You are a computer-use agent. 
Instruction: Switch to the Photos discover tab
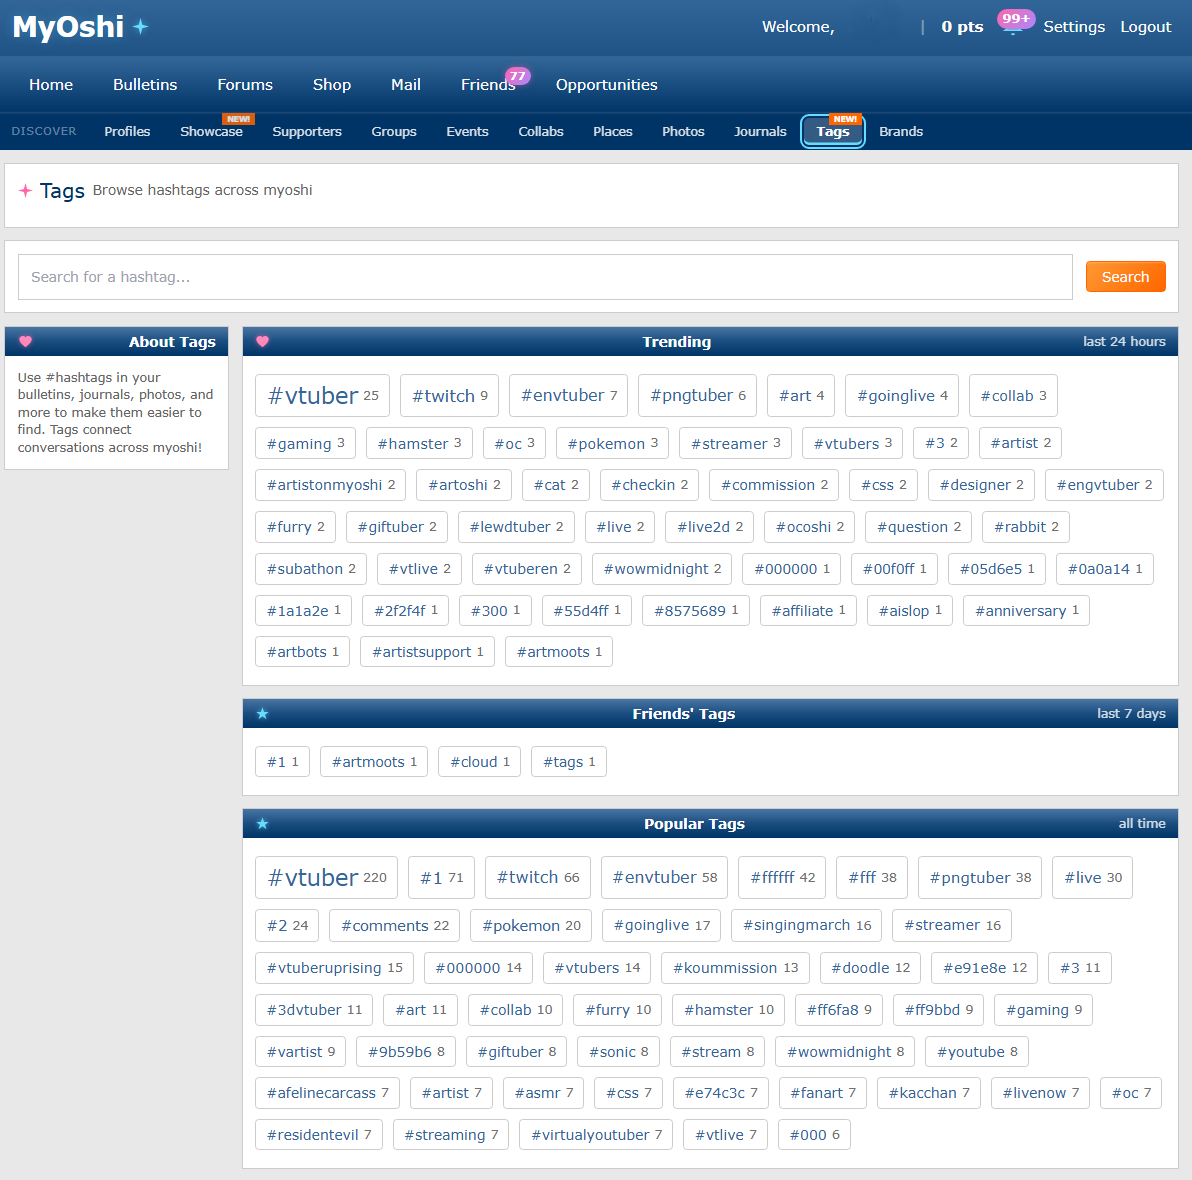coord(683,132)
